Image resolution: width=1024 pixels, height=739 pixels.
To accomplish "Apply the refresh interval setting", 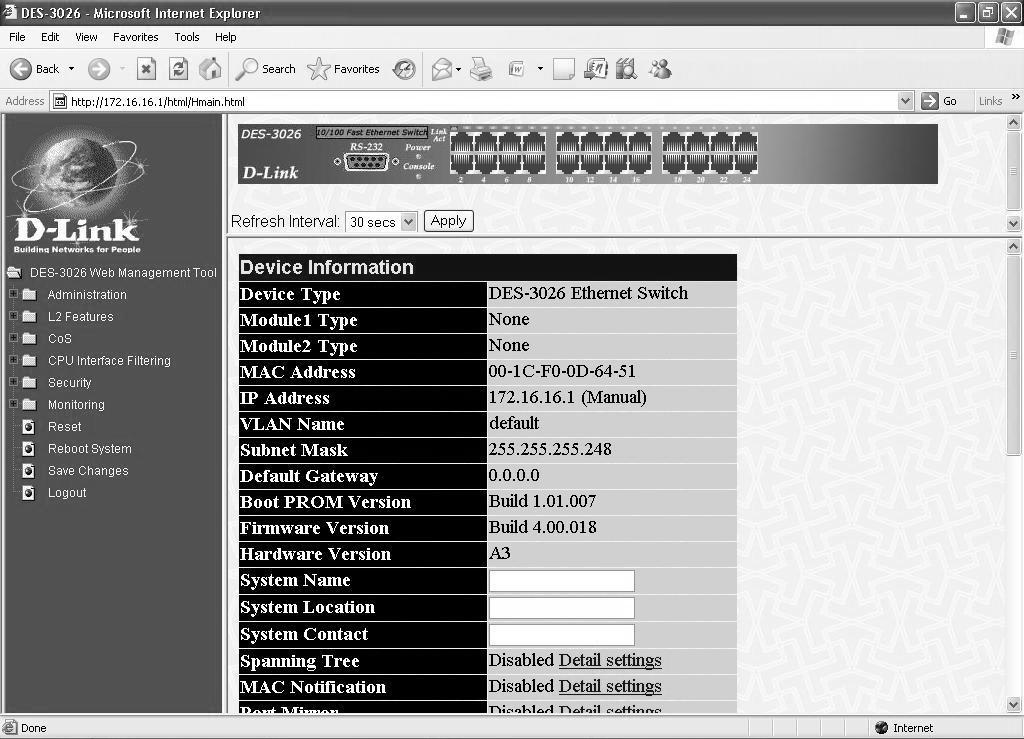I will point(448,221).
